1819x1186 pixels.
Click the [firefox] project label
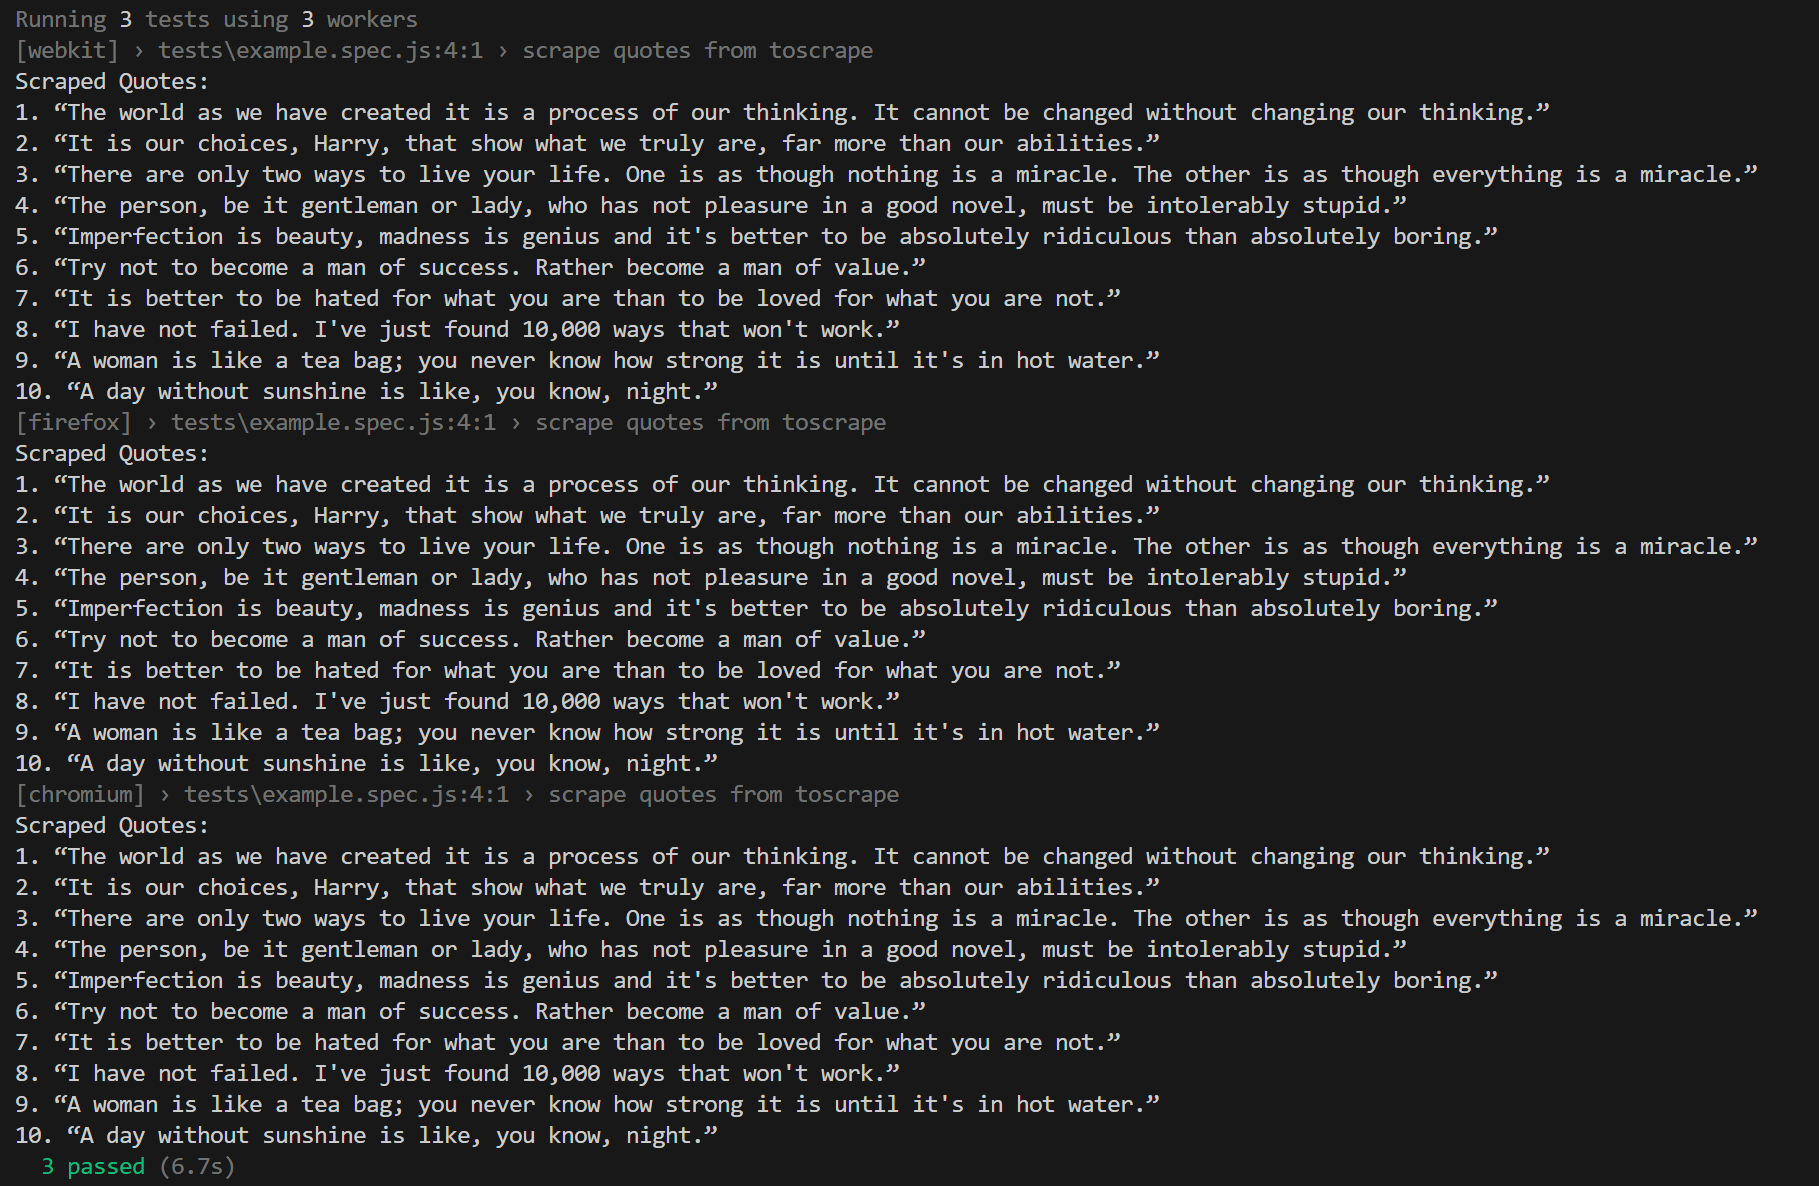point(73,423)
